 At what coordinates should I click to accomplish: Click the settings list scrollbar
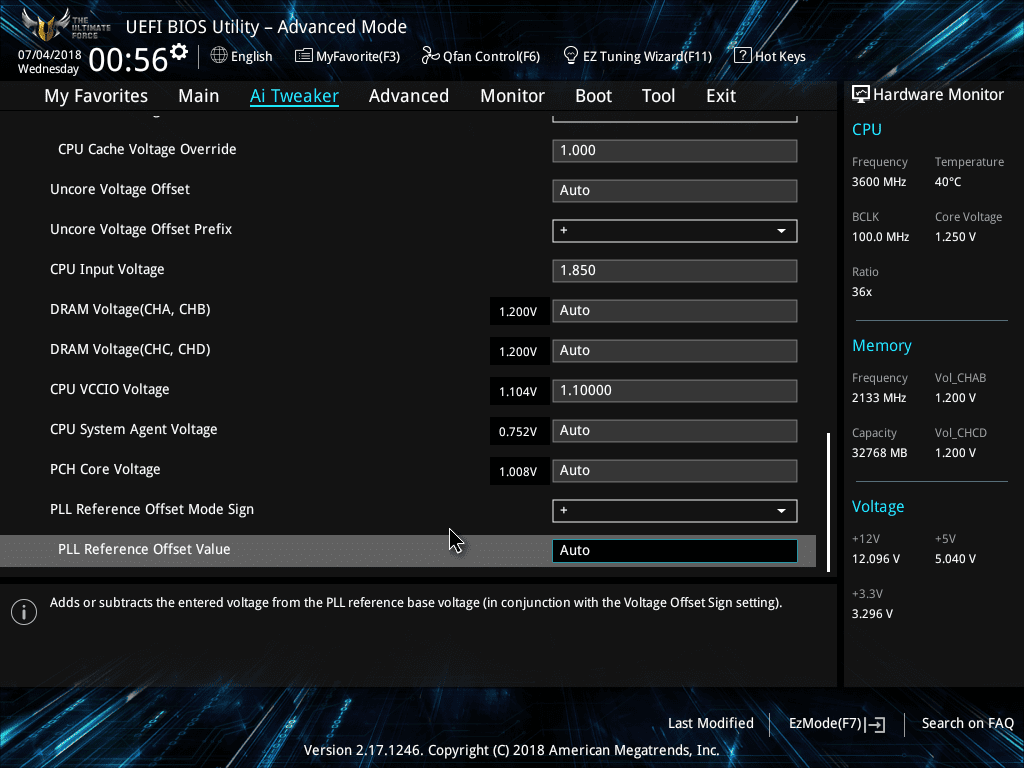click(x=829, y=502)
